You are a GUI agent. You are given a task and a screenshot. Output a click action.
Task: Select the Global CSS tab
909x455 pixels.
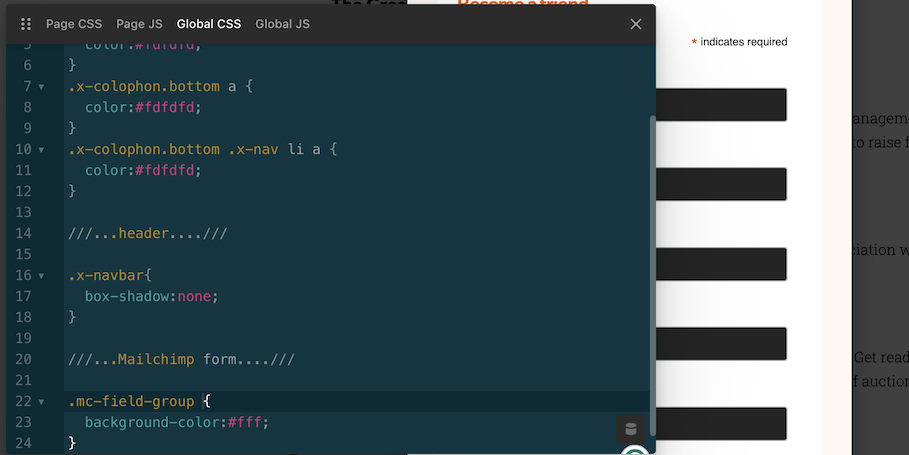click(209, 24)
